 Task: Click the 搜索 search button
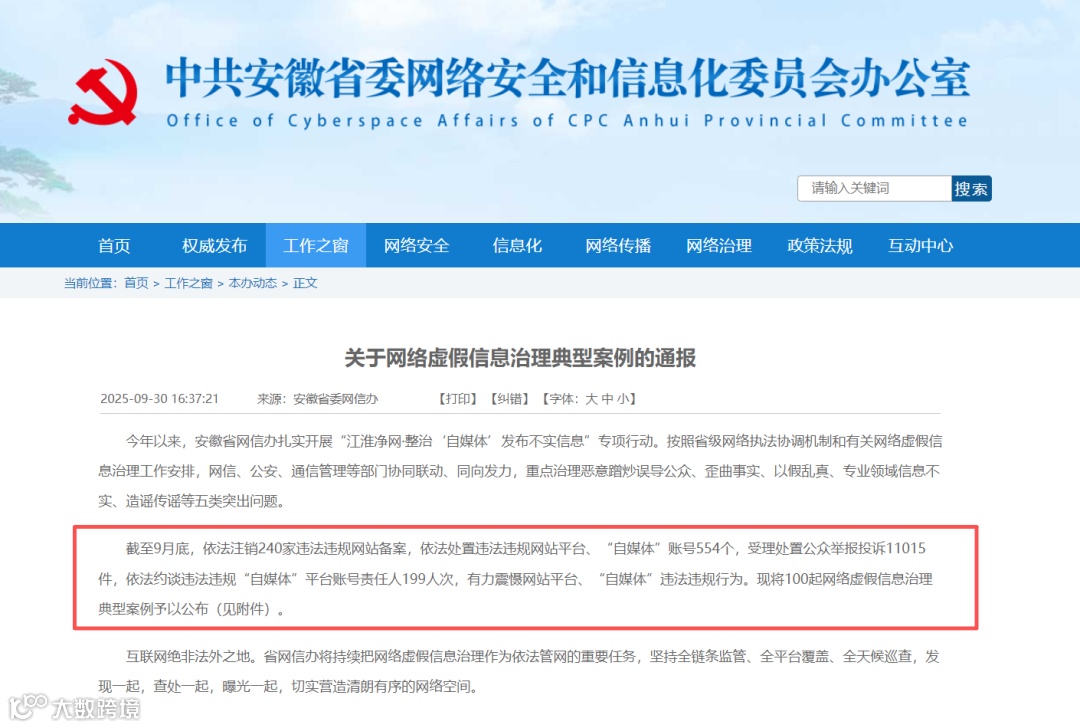click(x=971, y=188)
